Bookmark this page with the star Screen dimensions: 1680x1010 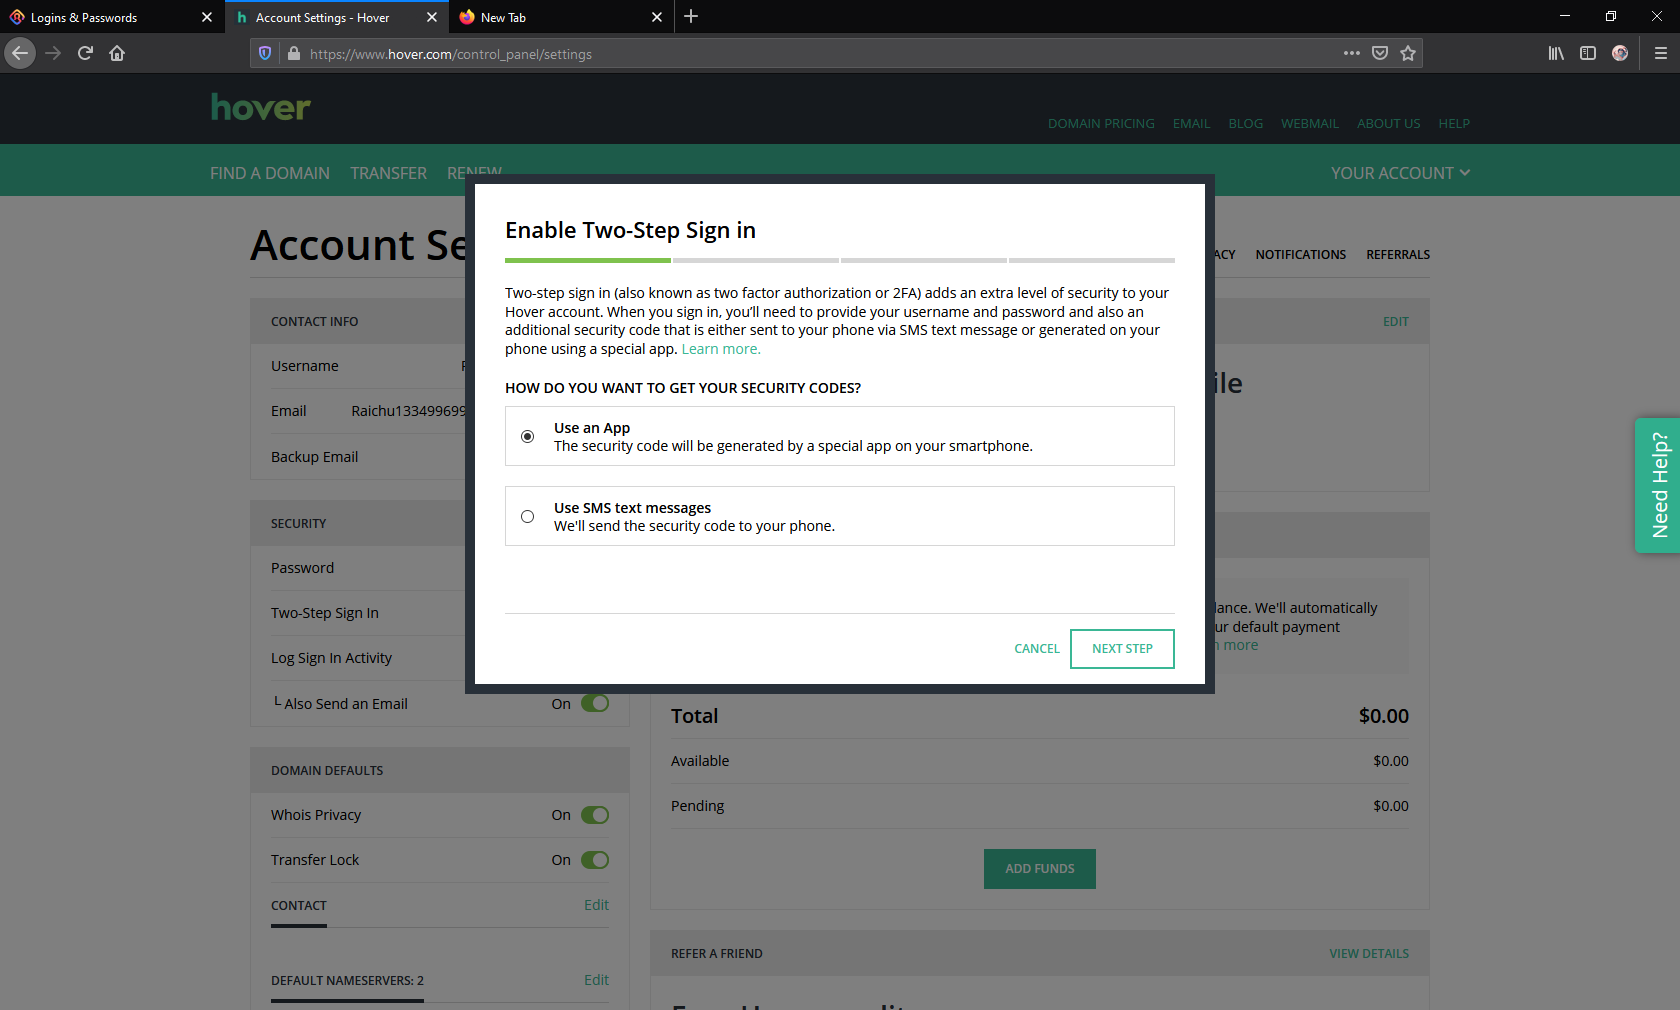point(1408,53)
